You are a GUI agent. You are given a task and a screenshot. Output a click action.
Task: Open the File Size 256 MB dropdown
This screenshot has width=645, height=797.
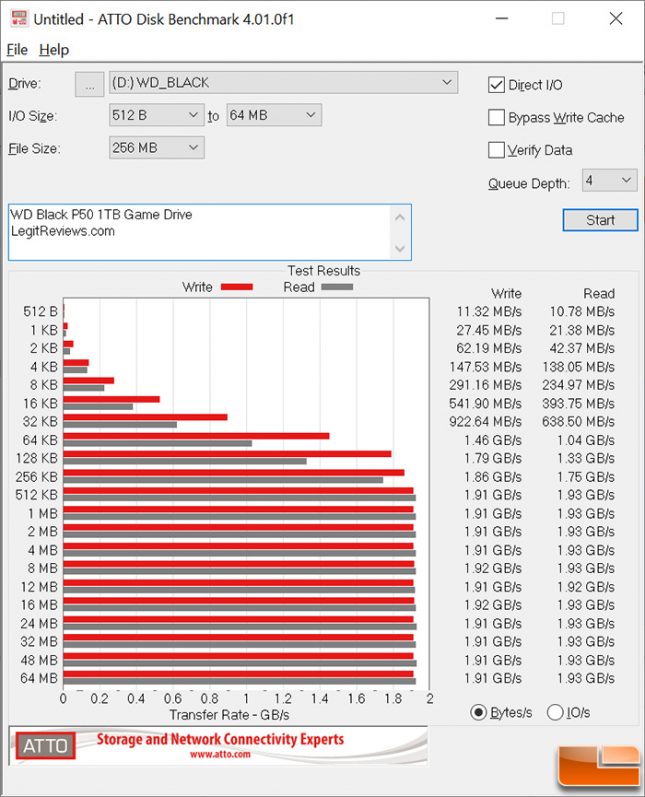(x=157, y=148)
